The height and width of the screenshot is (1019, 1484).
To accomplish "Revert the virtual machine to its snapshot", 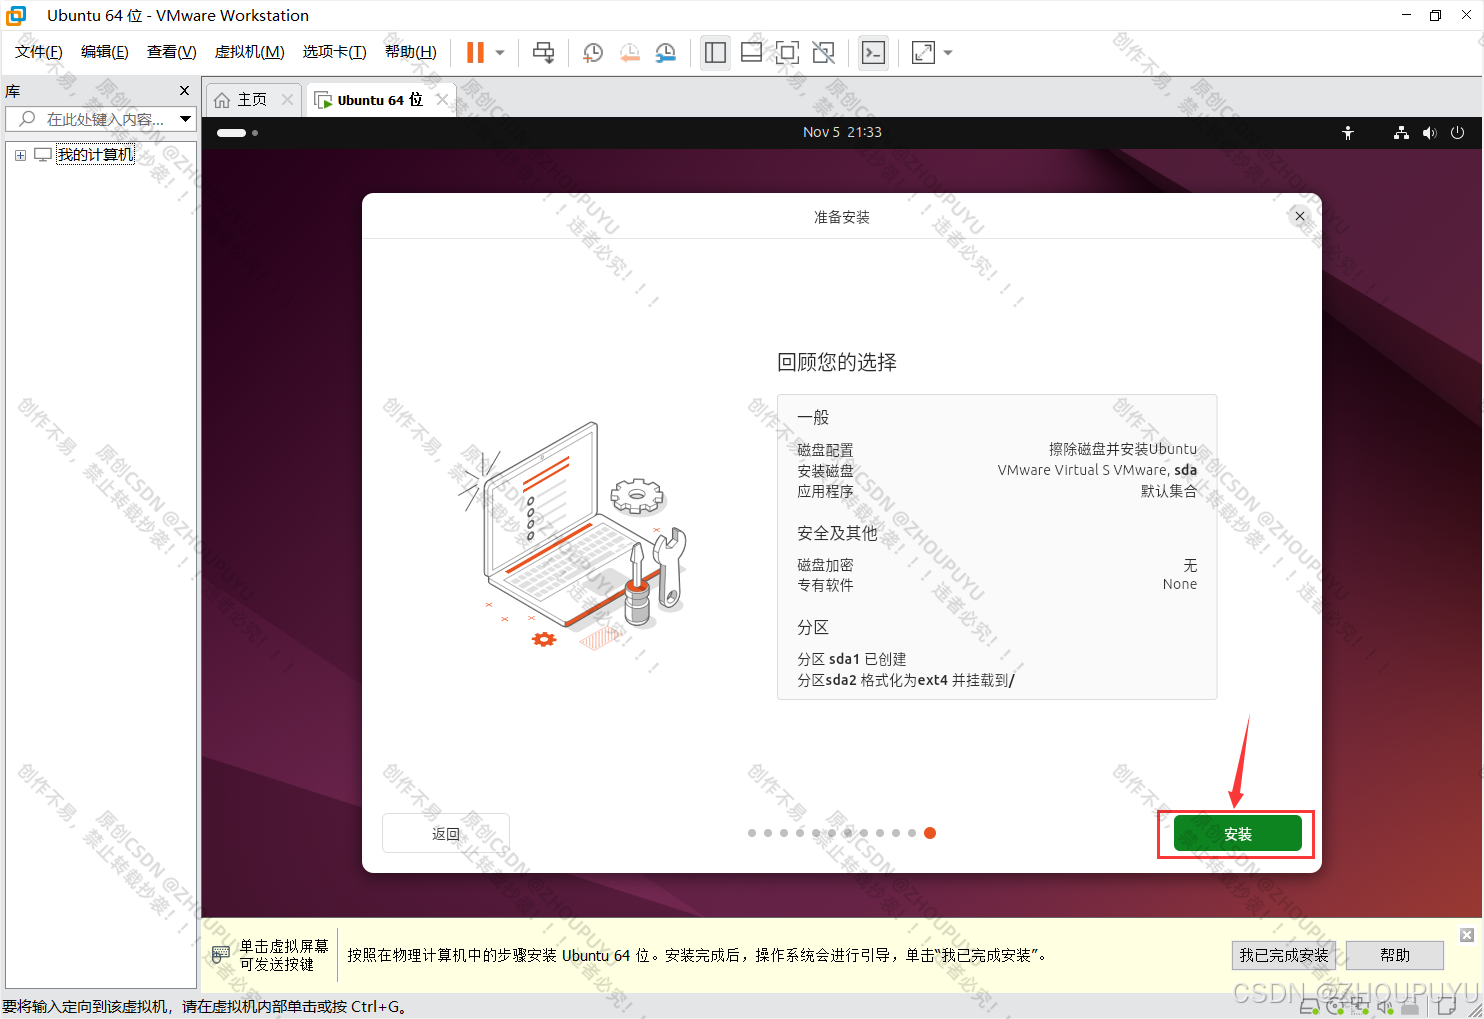I will pos(629,53).
